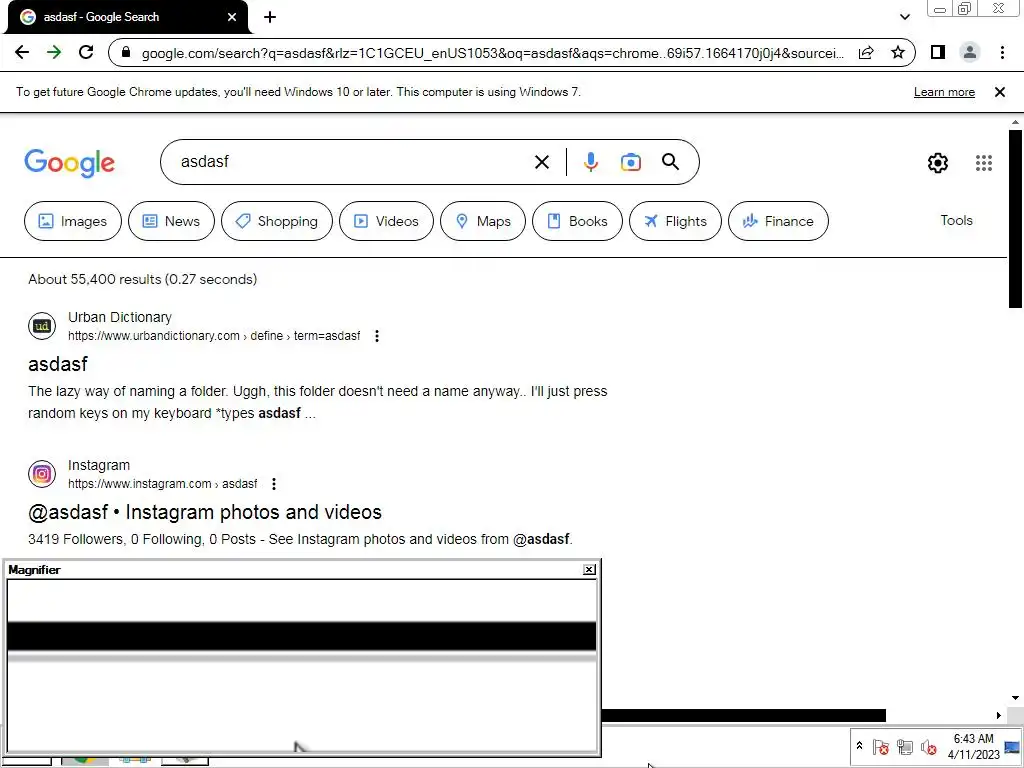Image resolution: width=1024 pixels, height=768 pixels.
Task: Open the Learn more link
Action: (x=944, y=92)
